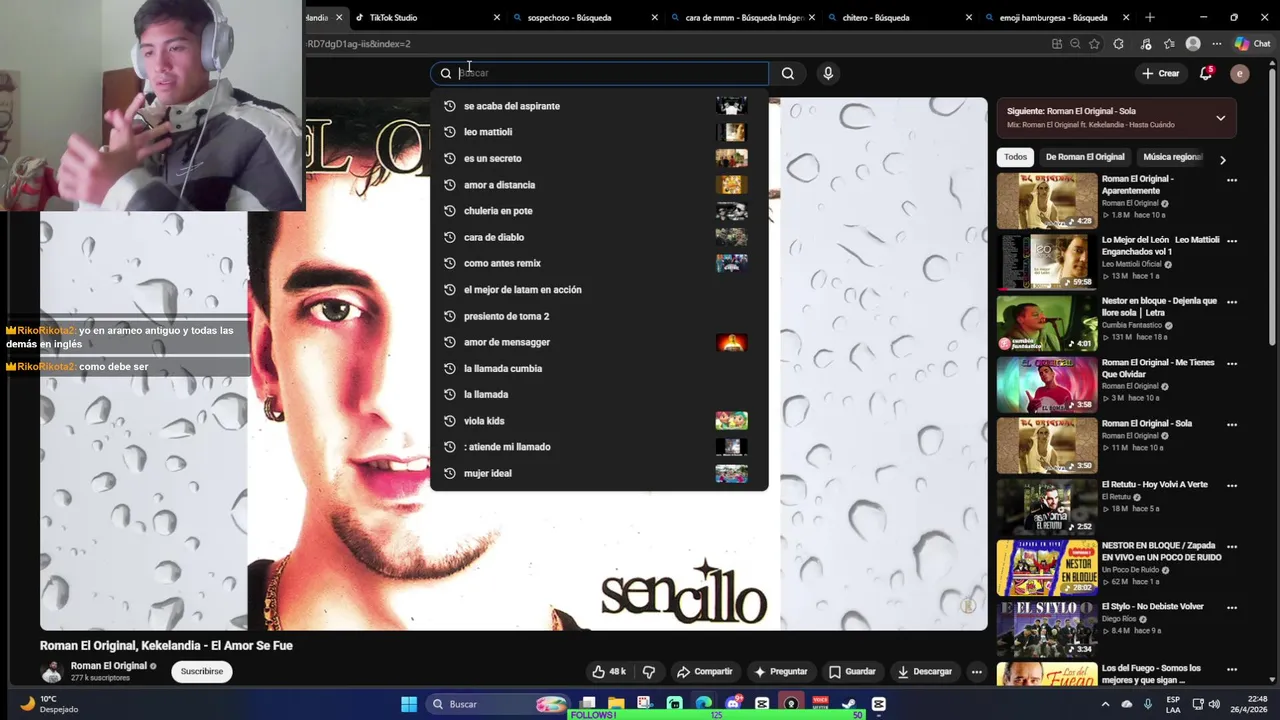Choose 'el mejor de latam en acción' suggestion
The width and height of the screenshot is (1280, 720).
pos(599,290)
